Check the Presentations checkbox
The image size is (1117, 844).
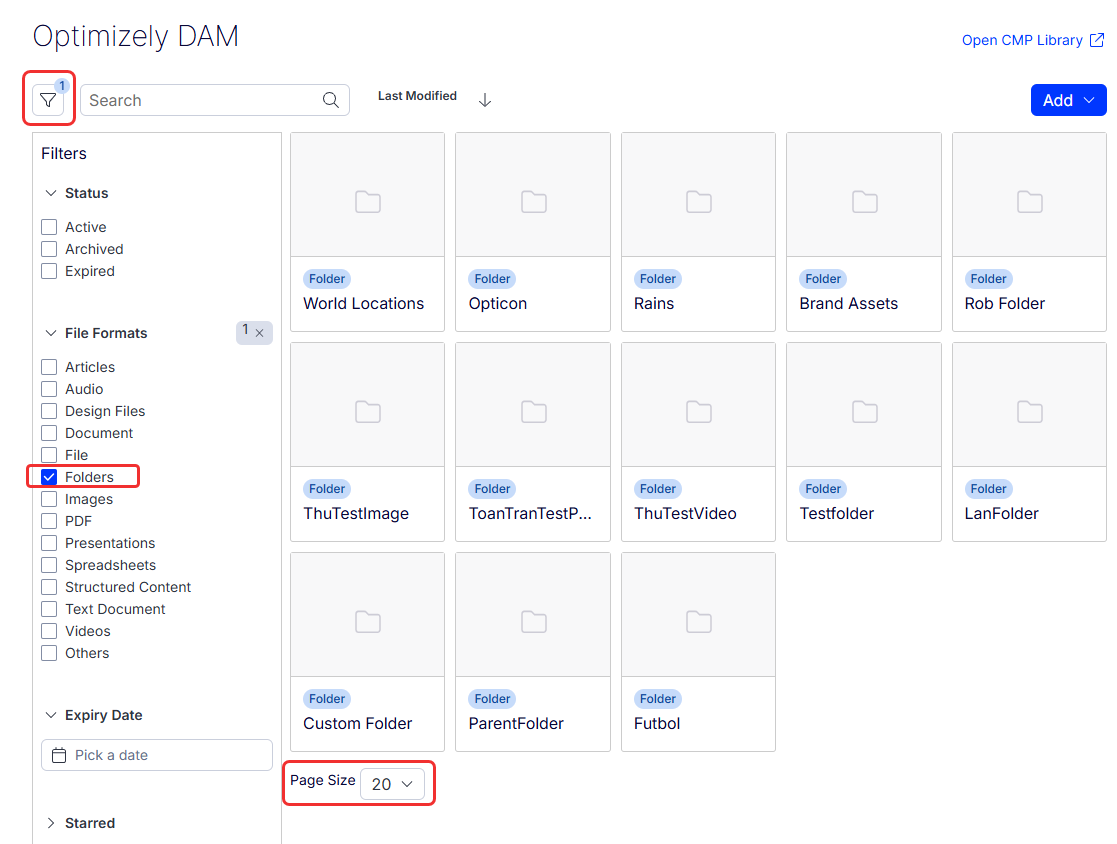pyautogui.click(x=49, y=543)
